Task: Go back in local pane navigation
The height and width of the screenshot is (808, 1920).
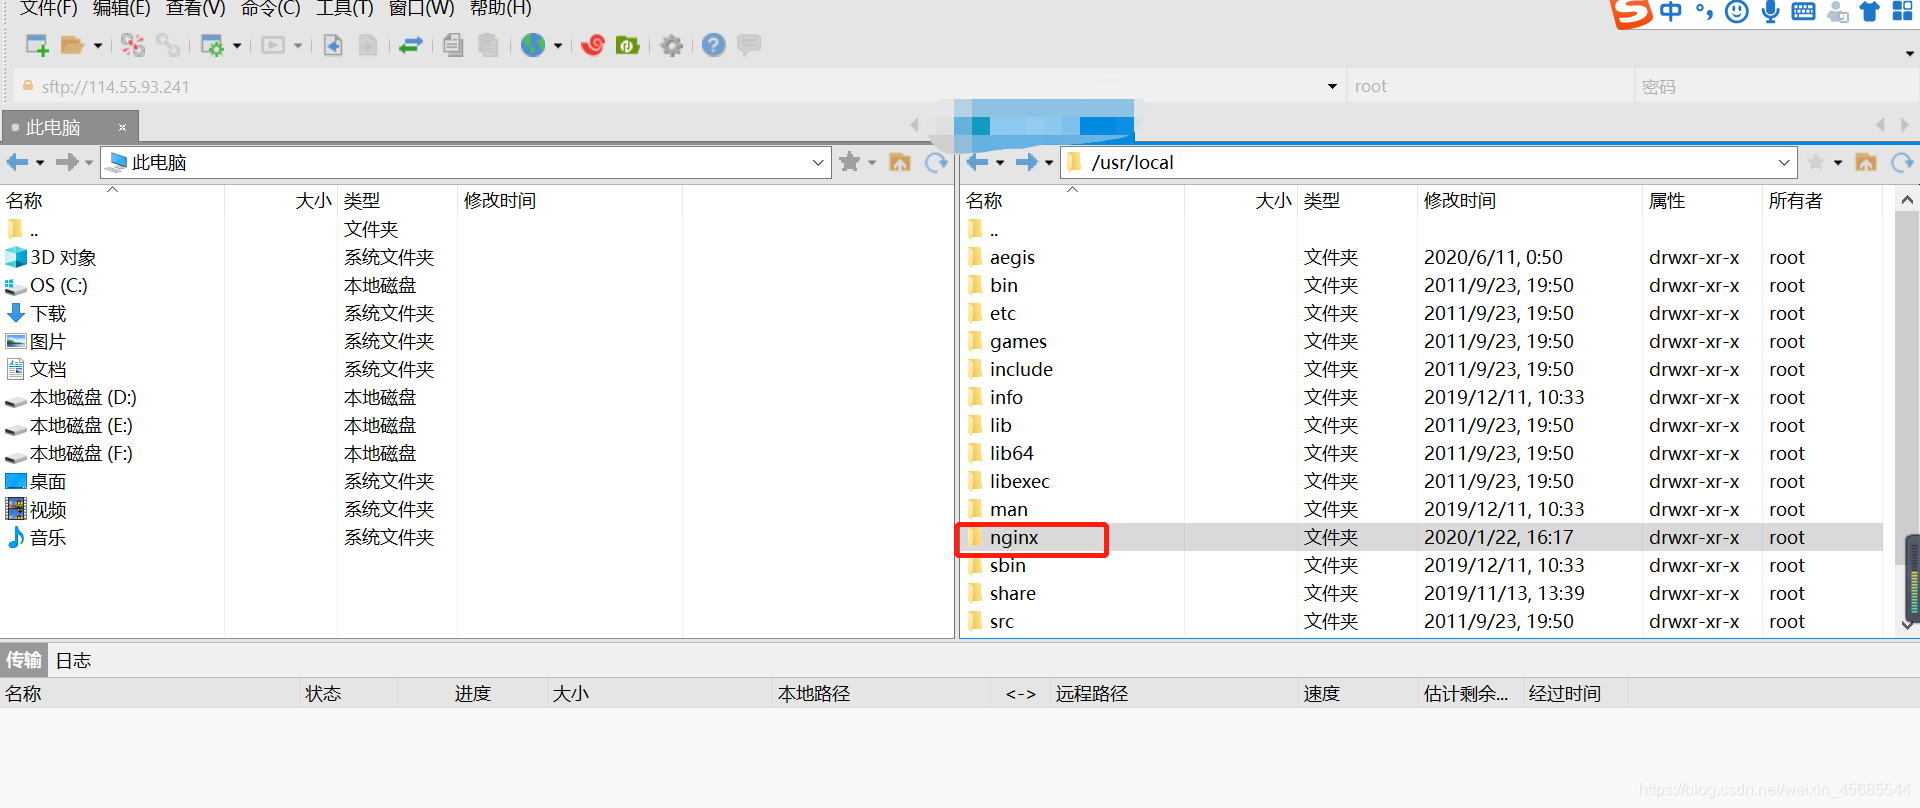Action: click(x=18, y=162)
